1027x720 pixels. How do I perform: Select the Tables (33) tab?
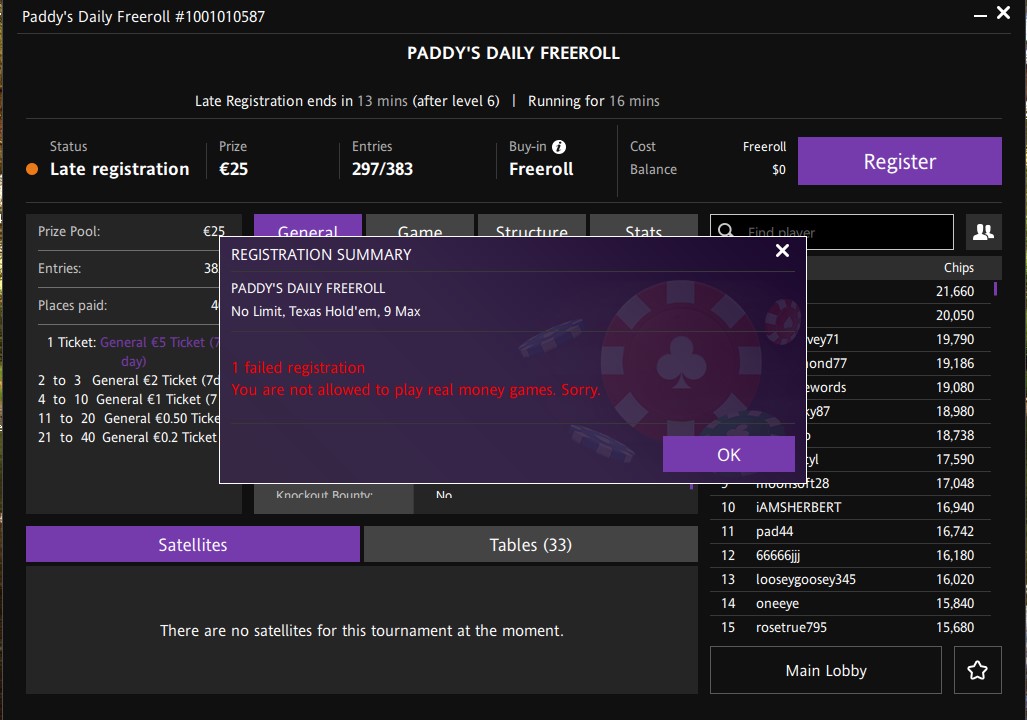click(531, 544)
